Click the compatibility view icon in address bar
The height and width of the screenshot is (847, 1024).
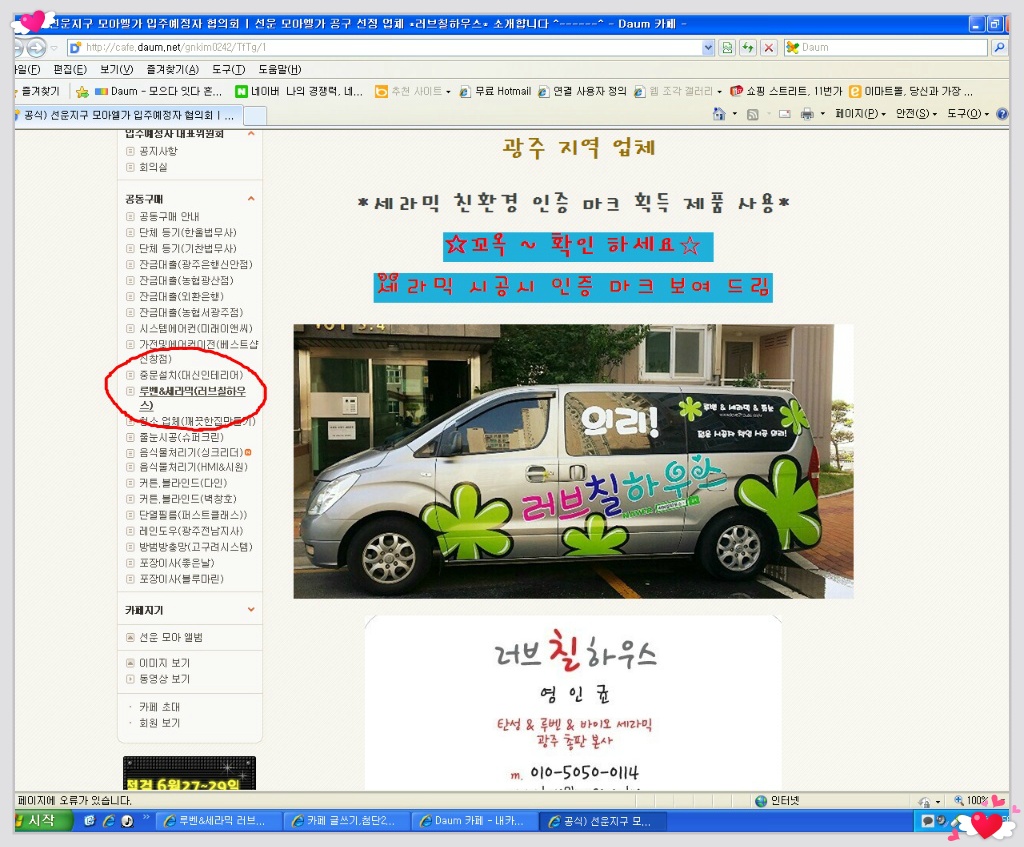[x=728, y=48]
